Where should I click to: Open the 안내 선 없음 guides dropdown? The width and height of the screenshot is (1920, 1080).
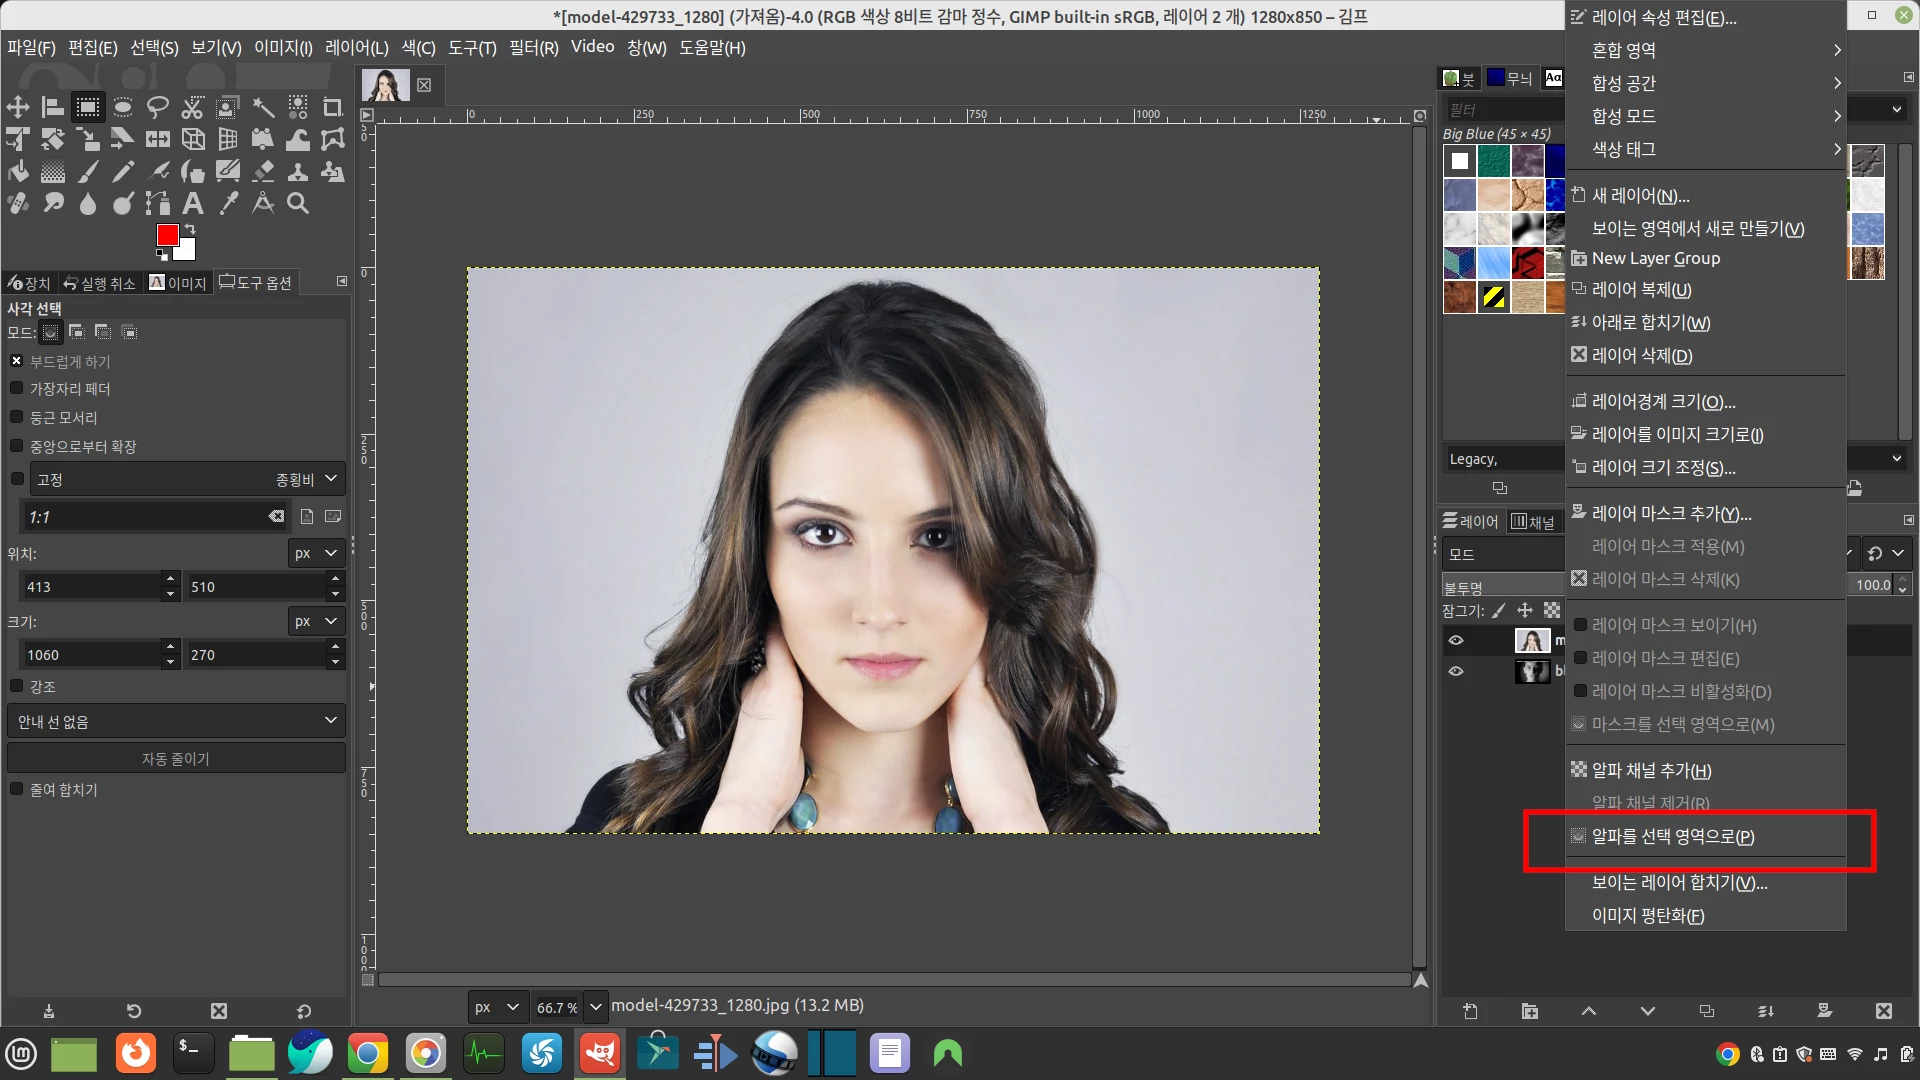point(176,721)
